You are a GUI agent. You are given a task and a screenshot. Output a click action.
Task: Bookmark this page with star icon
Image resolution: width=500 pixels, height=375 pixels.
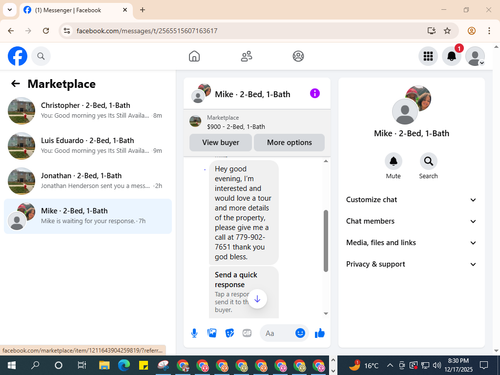pyautogui.click(x=447, y=31)
